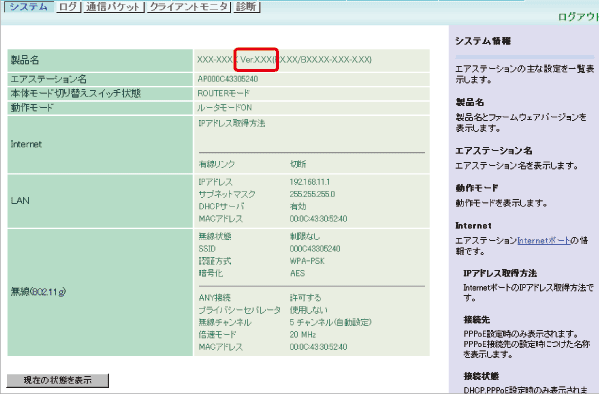Click the 有効 DHCP server value
The image size is (599, 394).
(x=298, y=206)
